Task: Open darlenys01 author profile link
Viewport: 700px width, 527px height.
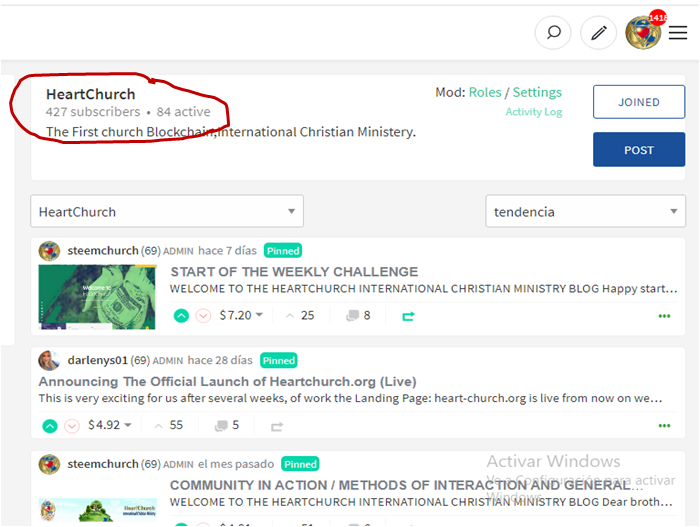Action: [x=98, y=360]
